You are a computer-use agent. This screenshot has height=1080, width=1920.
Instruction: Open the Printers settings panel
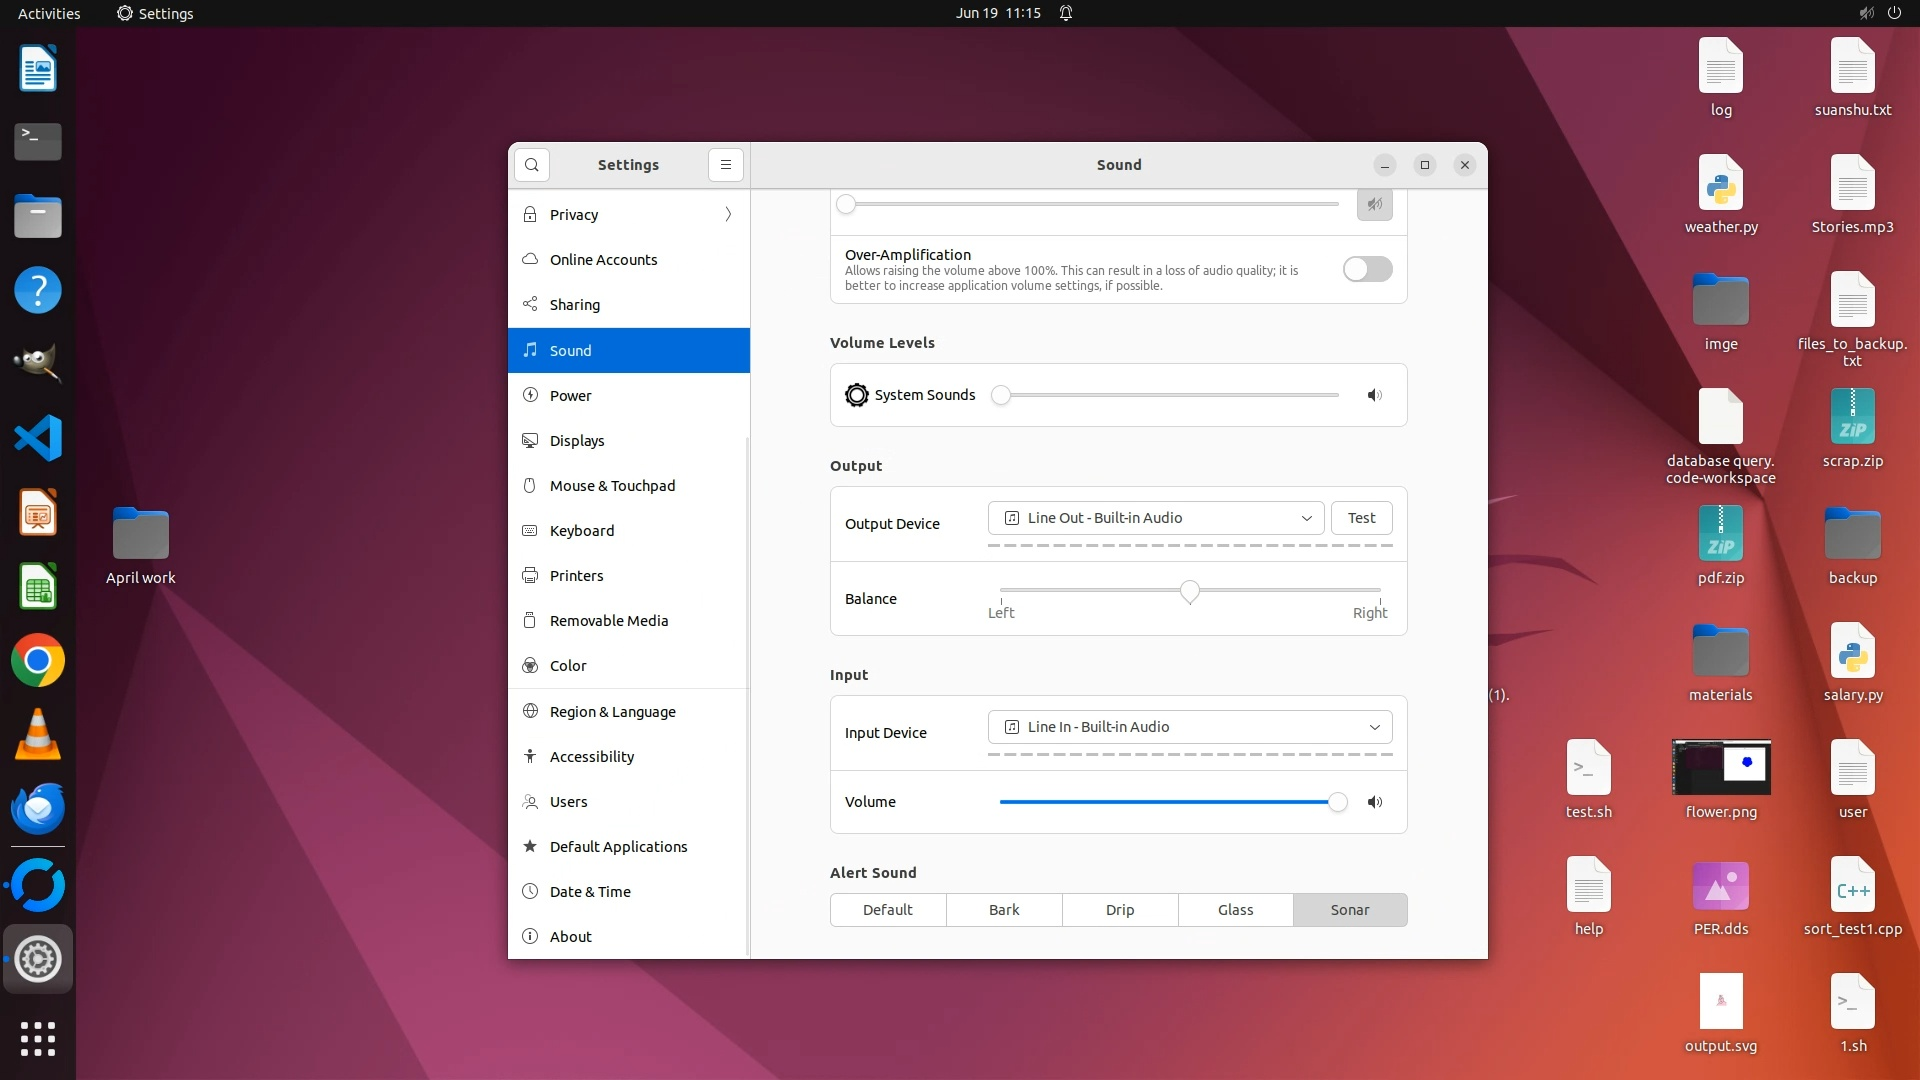[576, 576]
